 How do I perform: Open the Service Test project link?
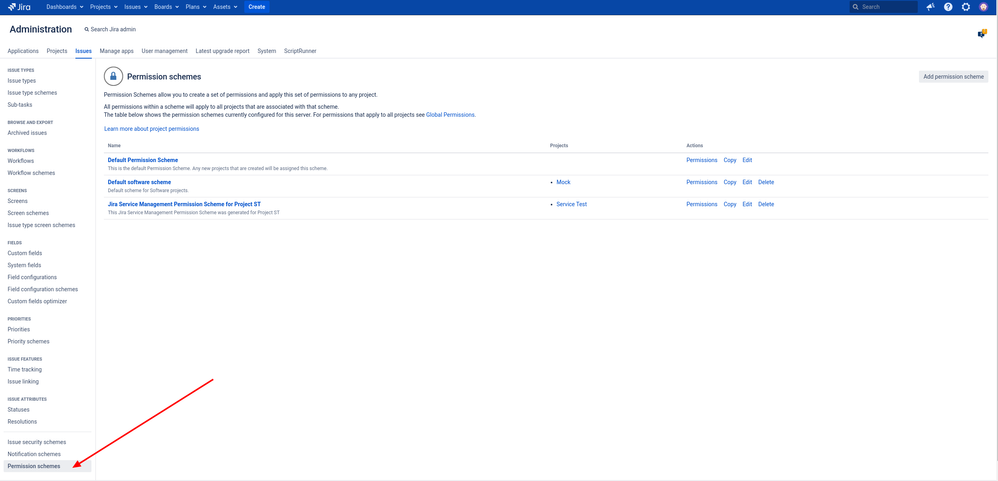[572, 204]
